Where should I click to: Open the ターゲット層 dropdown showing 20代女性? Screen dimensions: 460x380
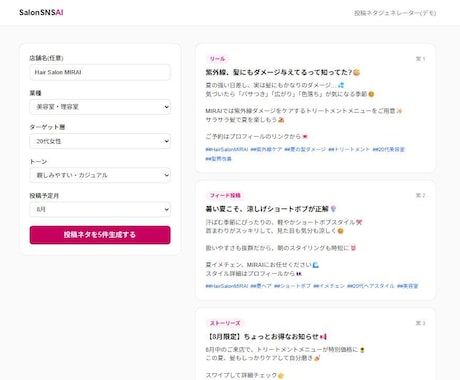click(100, 141)
